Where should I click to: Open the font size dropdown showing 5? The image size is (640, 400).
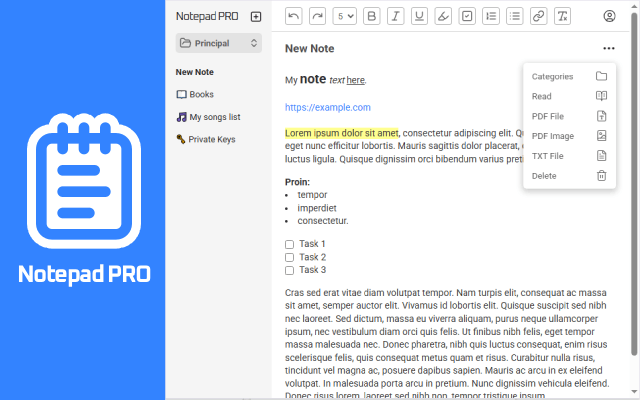coord(345,16)
